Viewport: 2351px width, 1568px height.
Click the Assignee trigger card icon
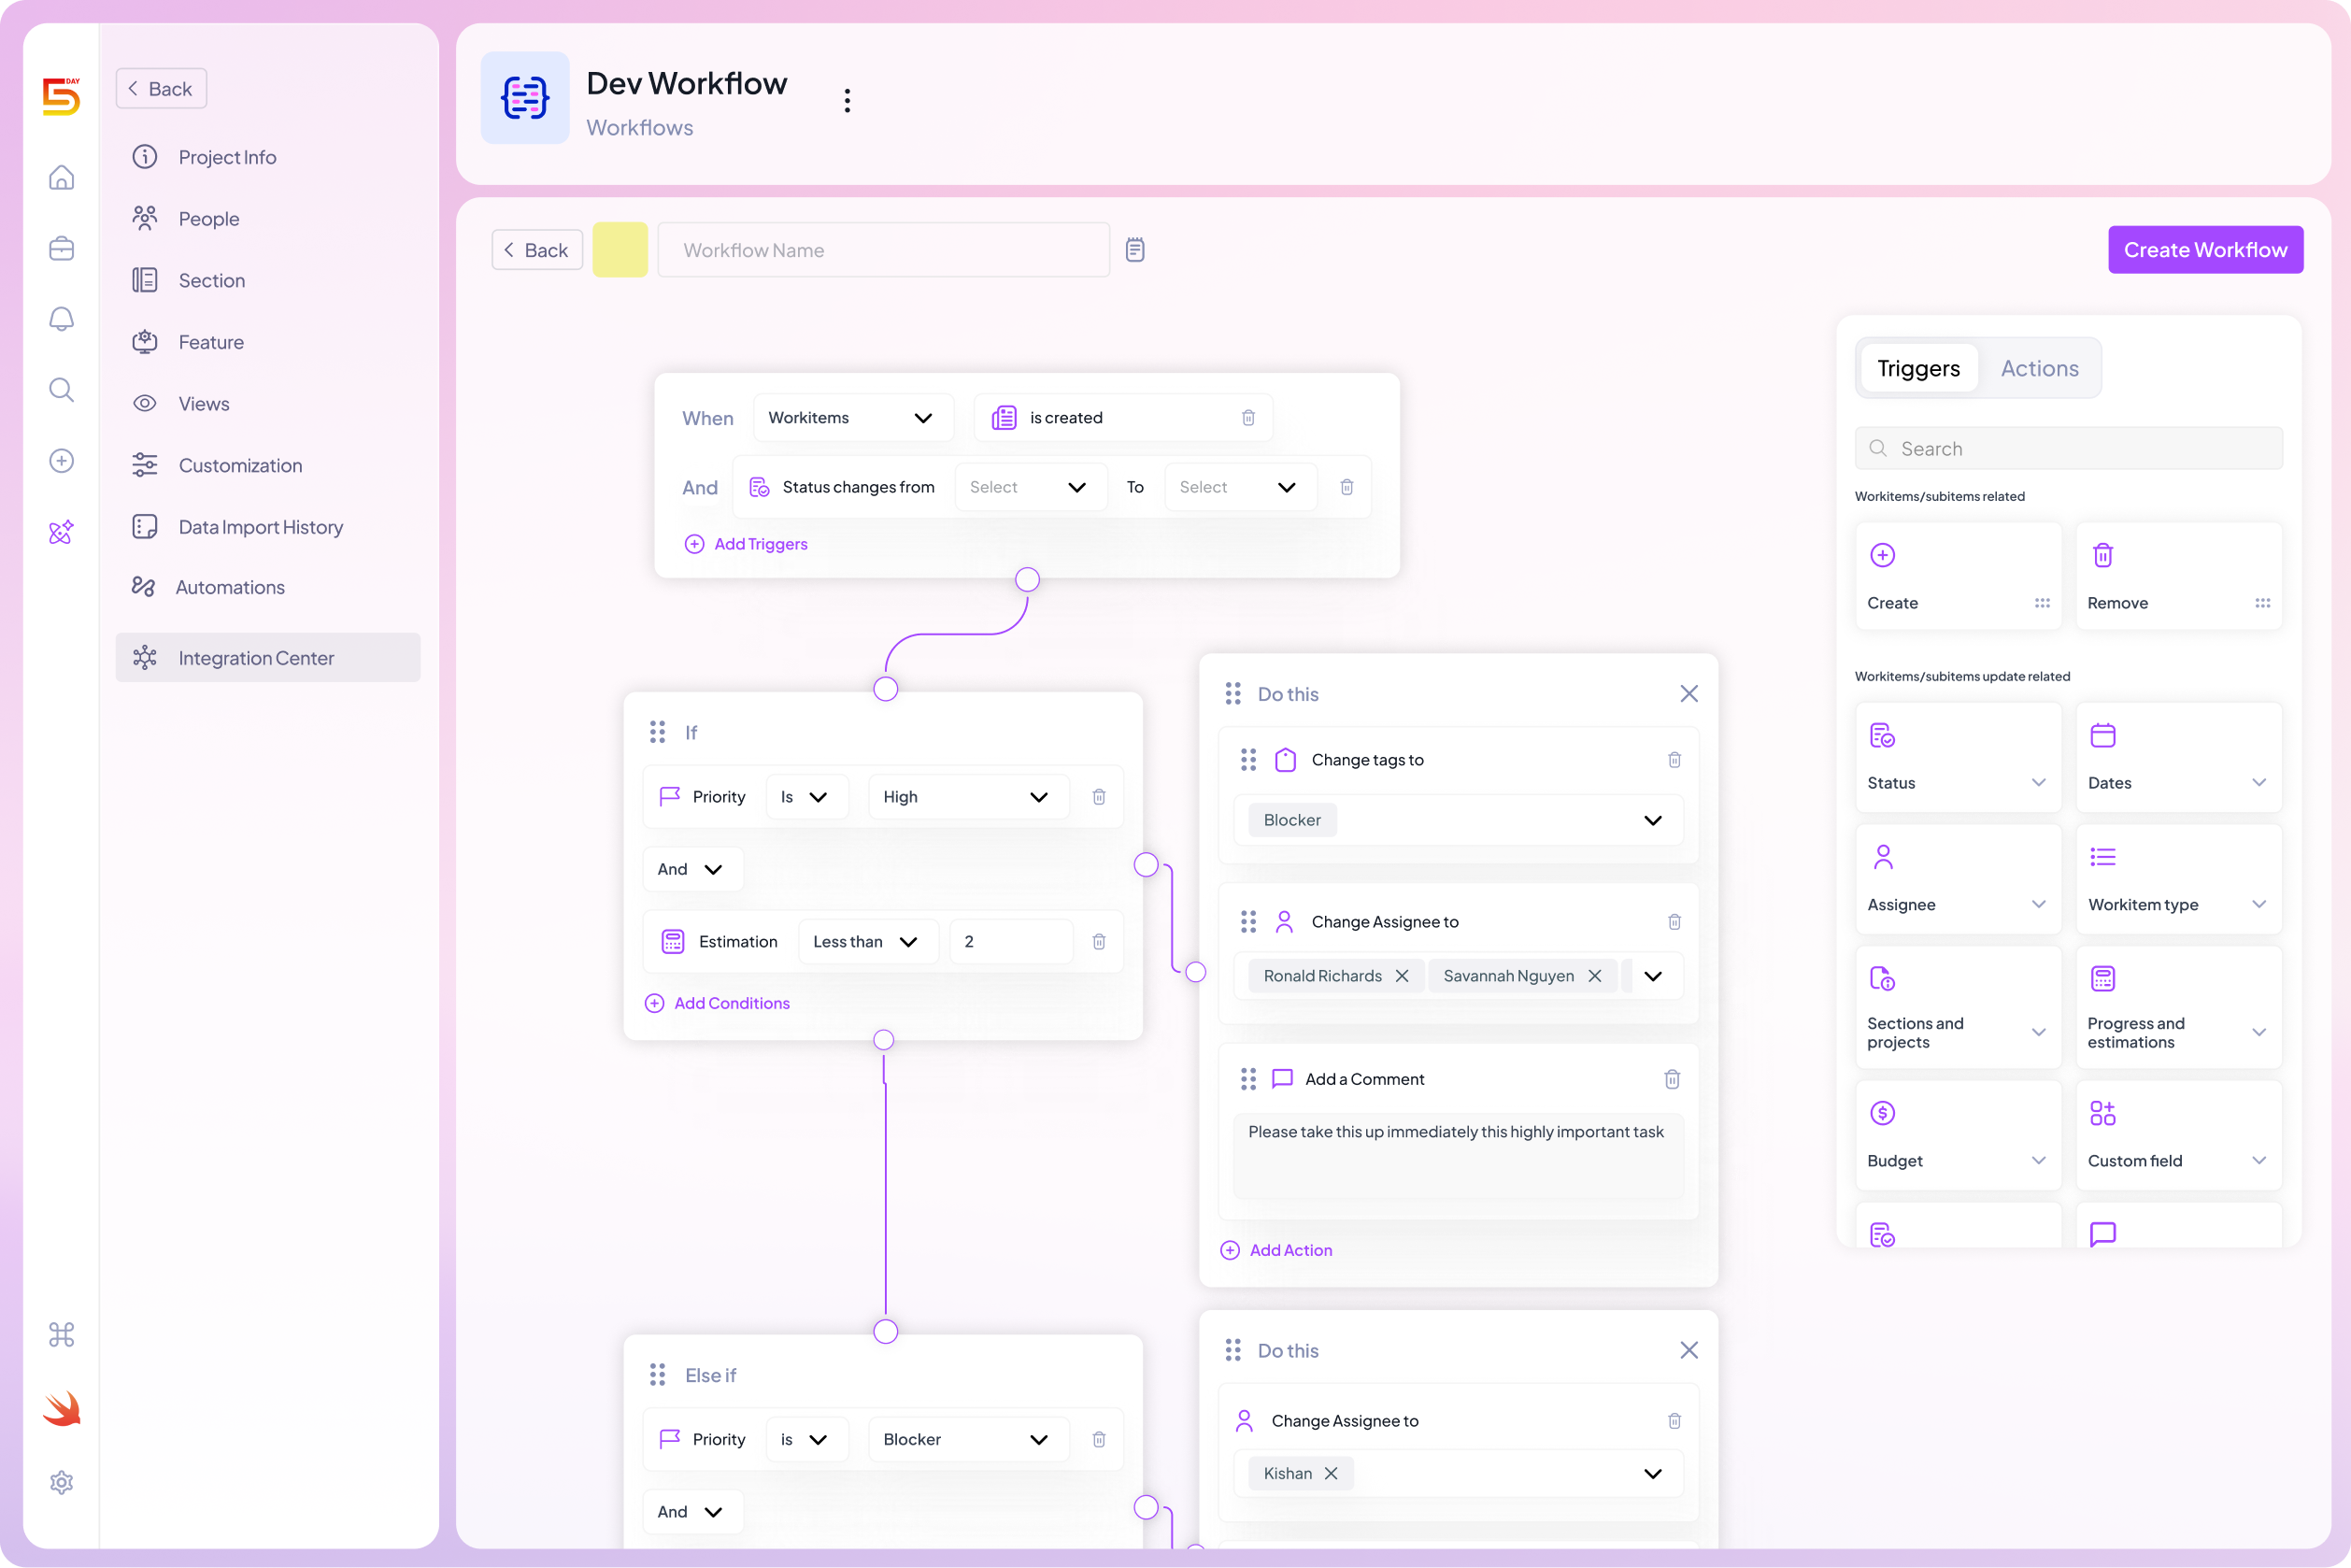pyautogui.click(x=1884, y=856)
